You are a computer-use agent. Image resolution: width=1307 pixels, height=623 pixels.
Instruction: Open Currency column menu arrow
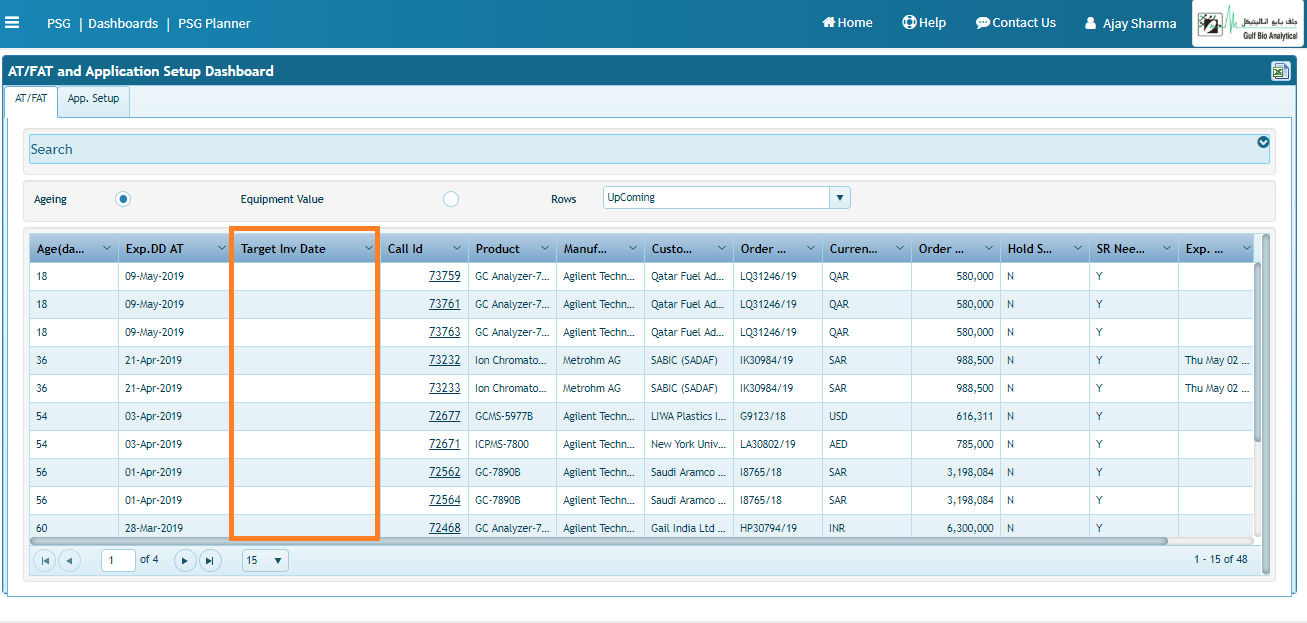click(900, 248)
